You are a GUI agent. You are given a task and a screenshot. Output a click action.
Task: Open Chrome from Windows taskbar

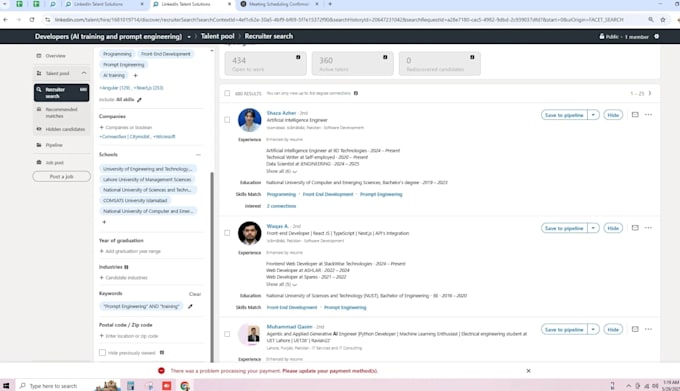click(x=185, y=385)
